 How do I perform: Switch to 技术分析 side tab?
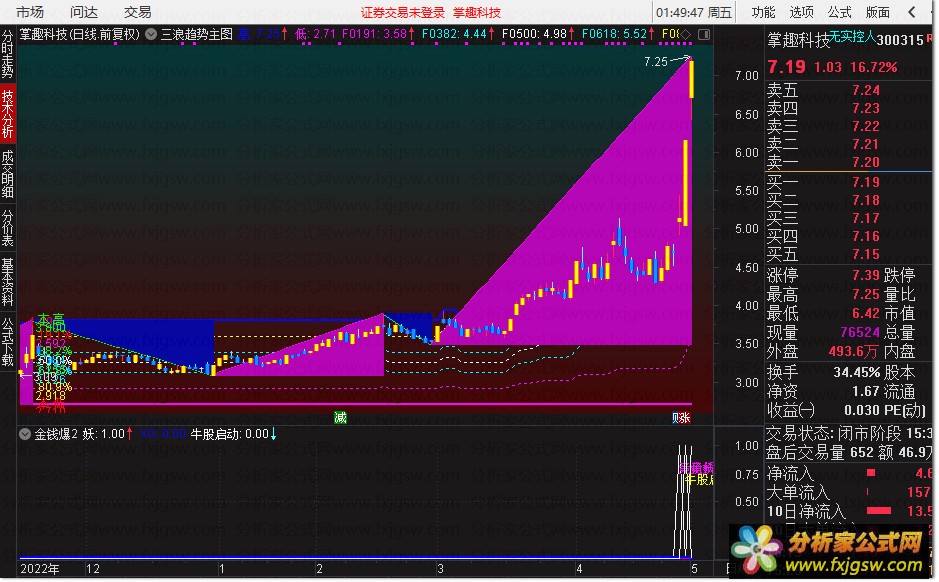(x=7, y=114)
